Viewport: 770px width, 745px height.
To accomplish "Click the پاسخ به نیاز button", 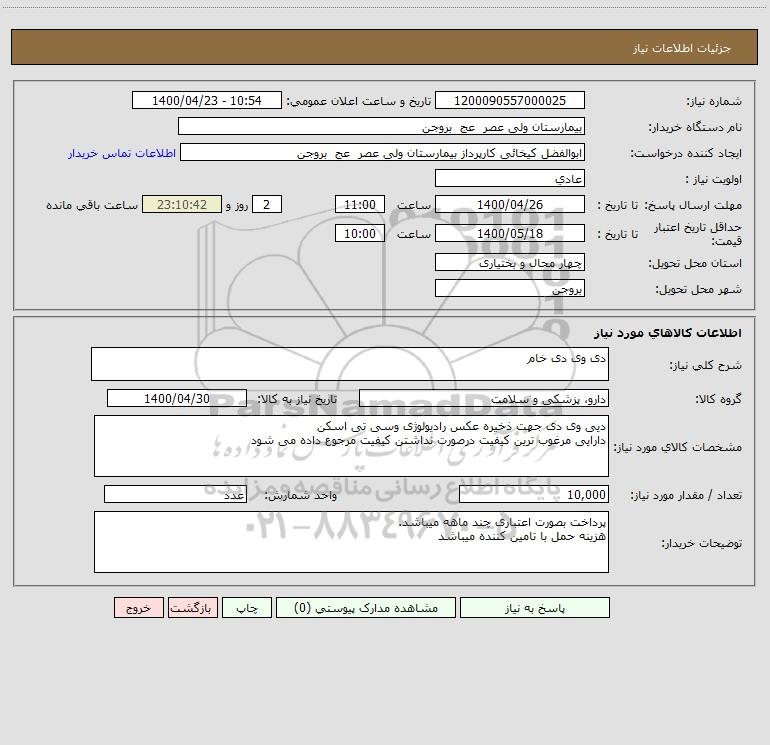I will coord(535,607).
